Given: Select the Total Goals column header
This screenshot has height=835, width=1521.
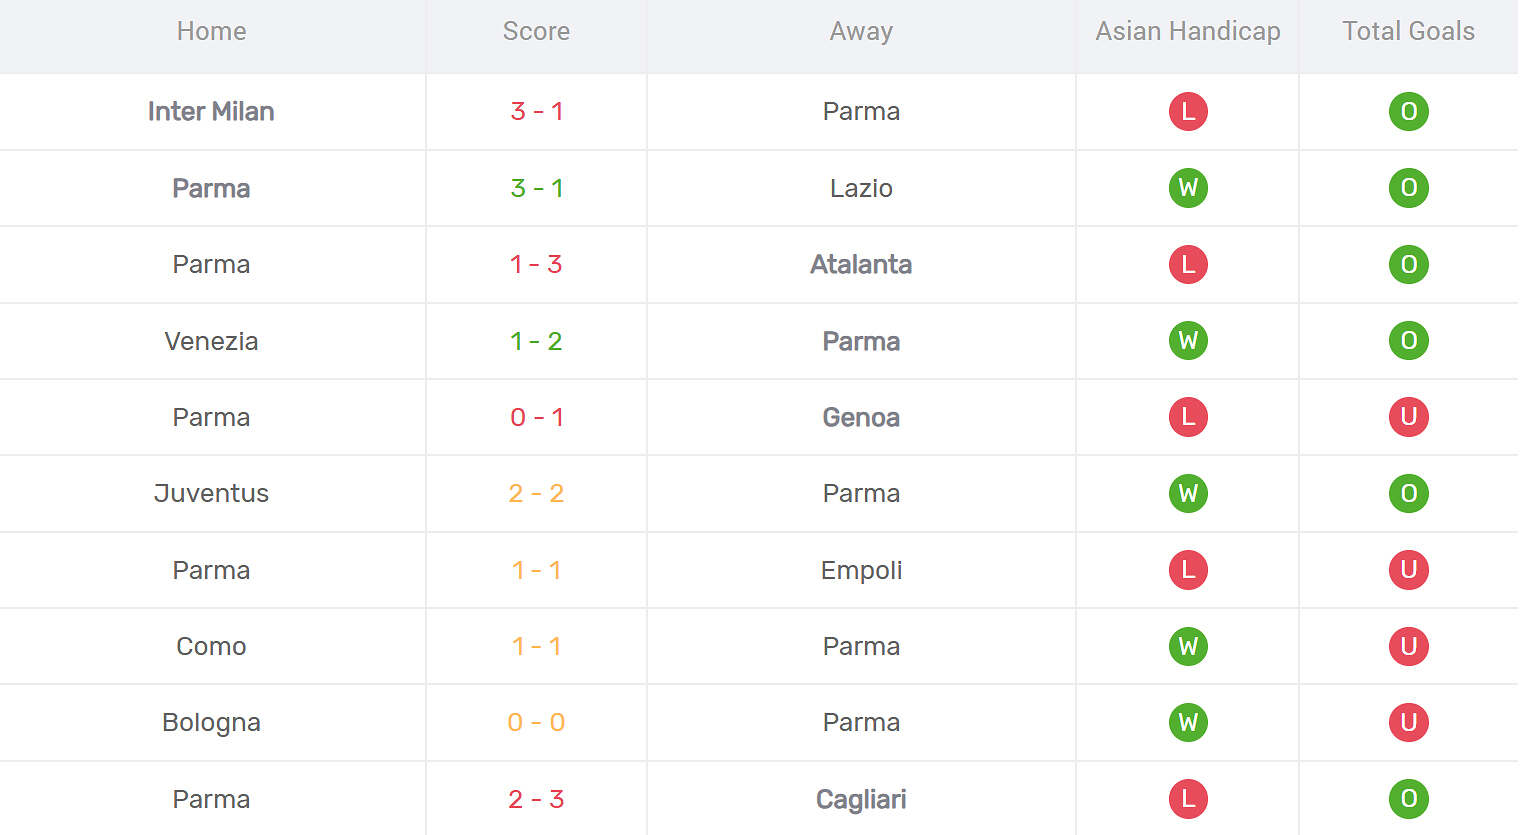Looking at the screenshot, I should (x=1408, y=31).
